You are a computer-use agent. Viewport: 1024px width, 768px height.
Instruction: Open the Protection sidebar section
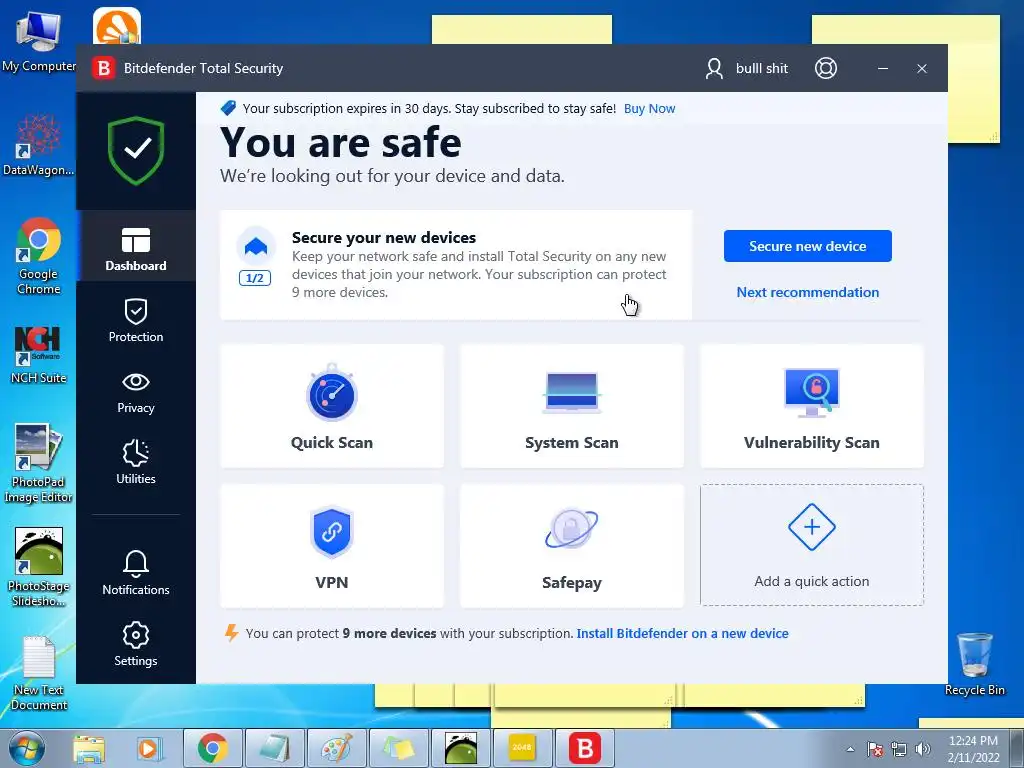pyautogui.click(x=136, y=320)
